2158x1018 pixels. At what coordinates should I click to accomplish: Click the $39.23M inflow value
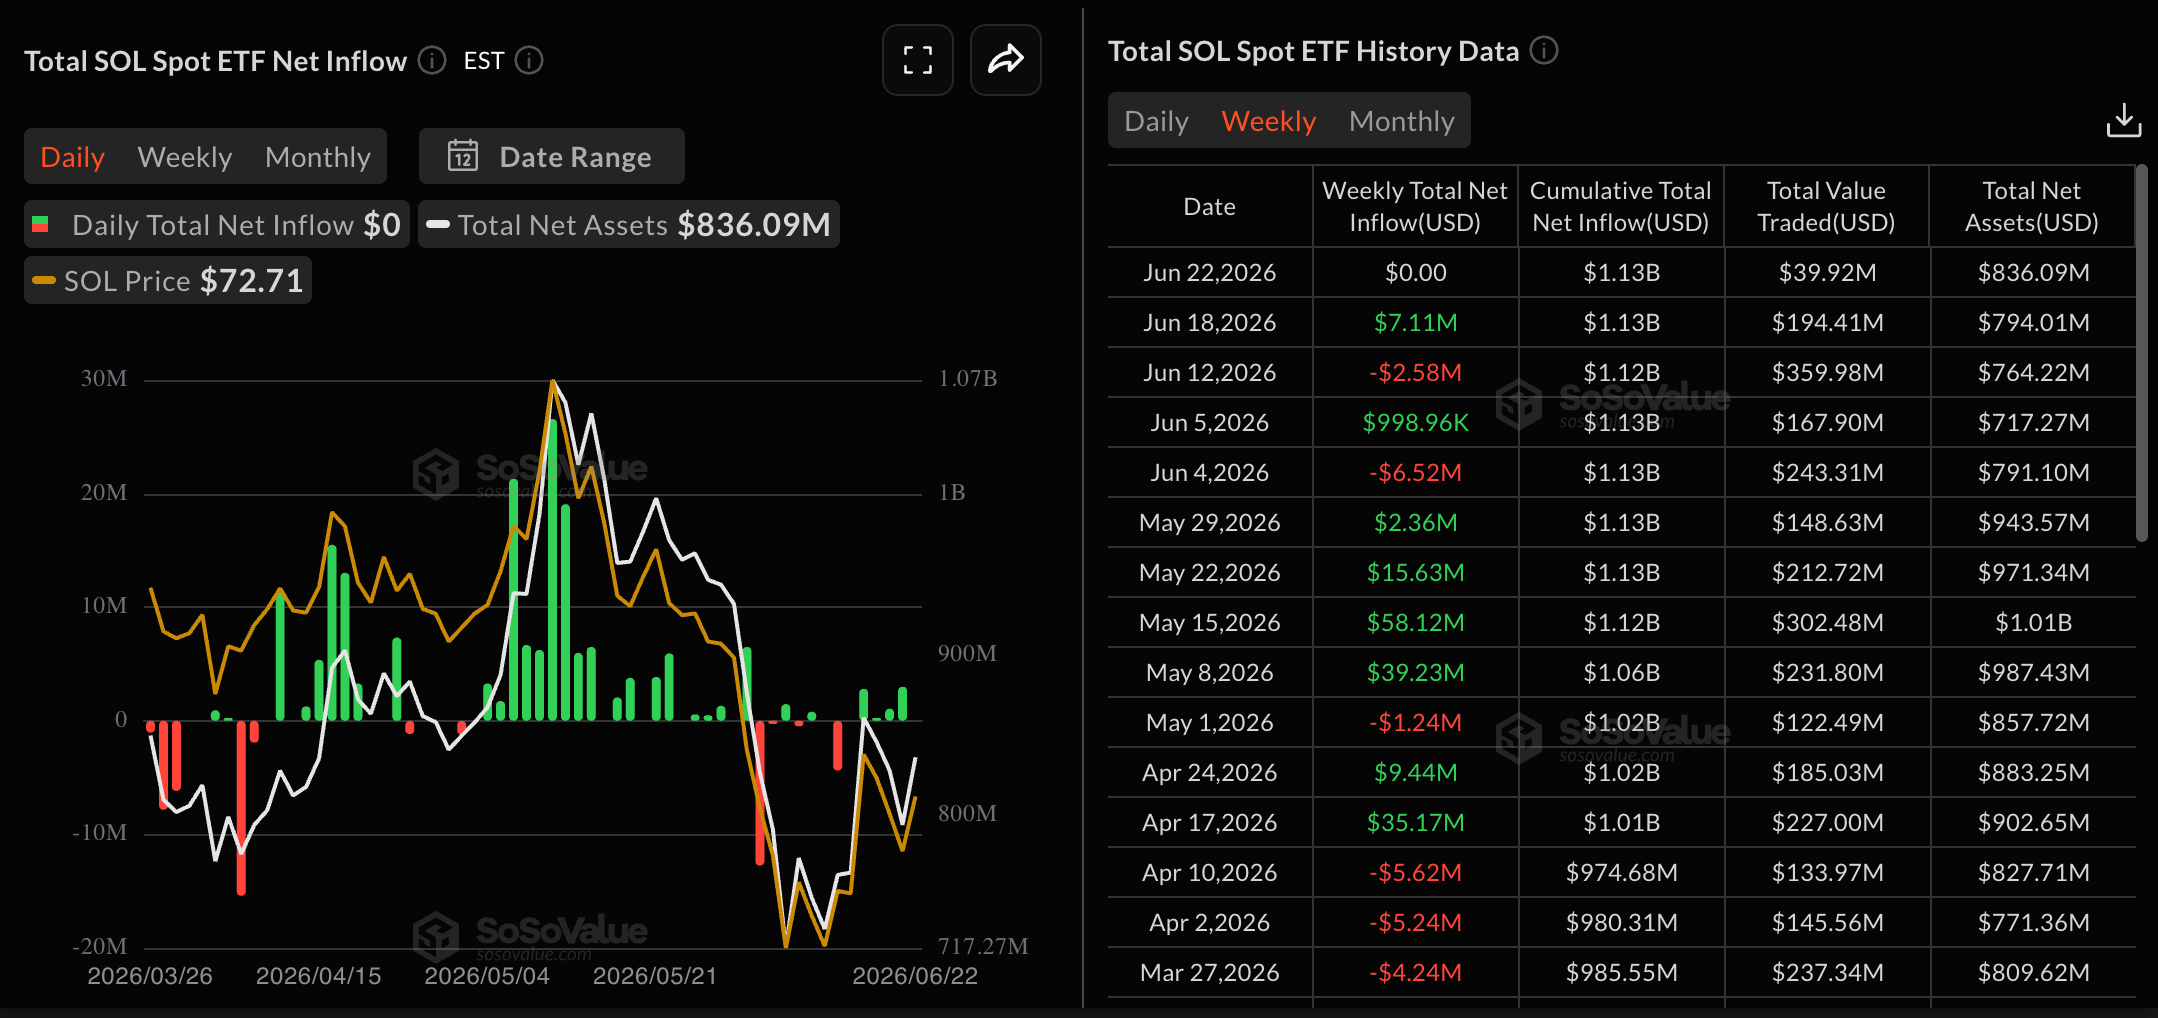pyautogui.click(x=1415, y=673)
